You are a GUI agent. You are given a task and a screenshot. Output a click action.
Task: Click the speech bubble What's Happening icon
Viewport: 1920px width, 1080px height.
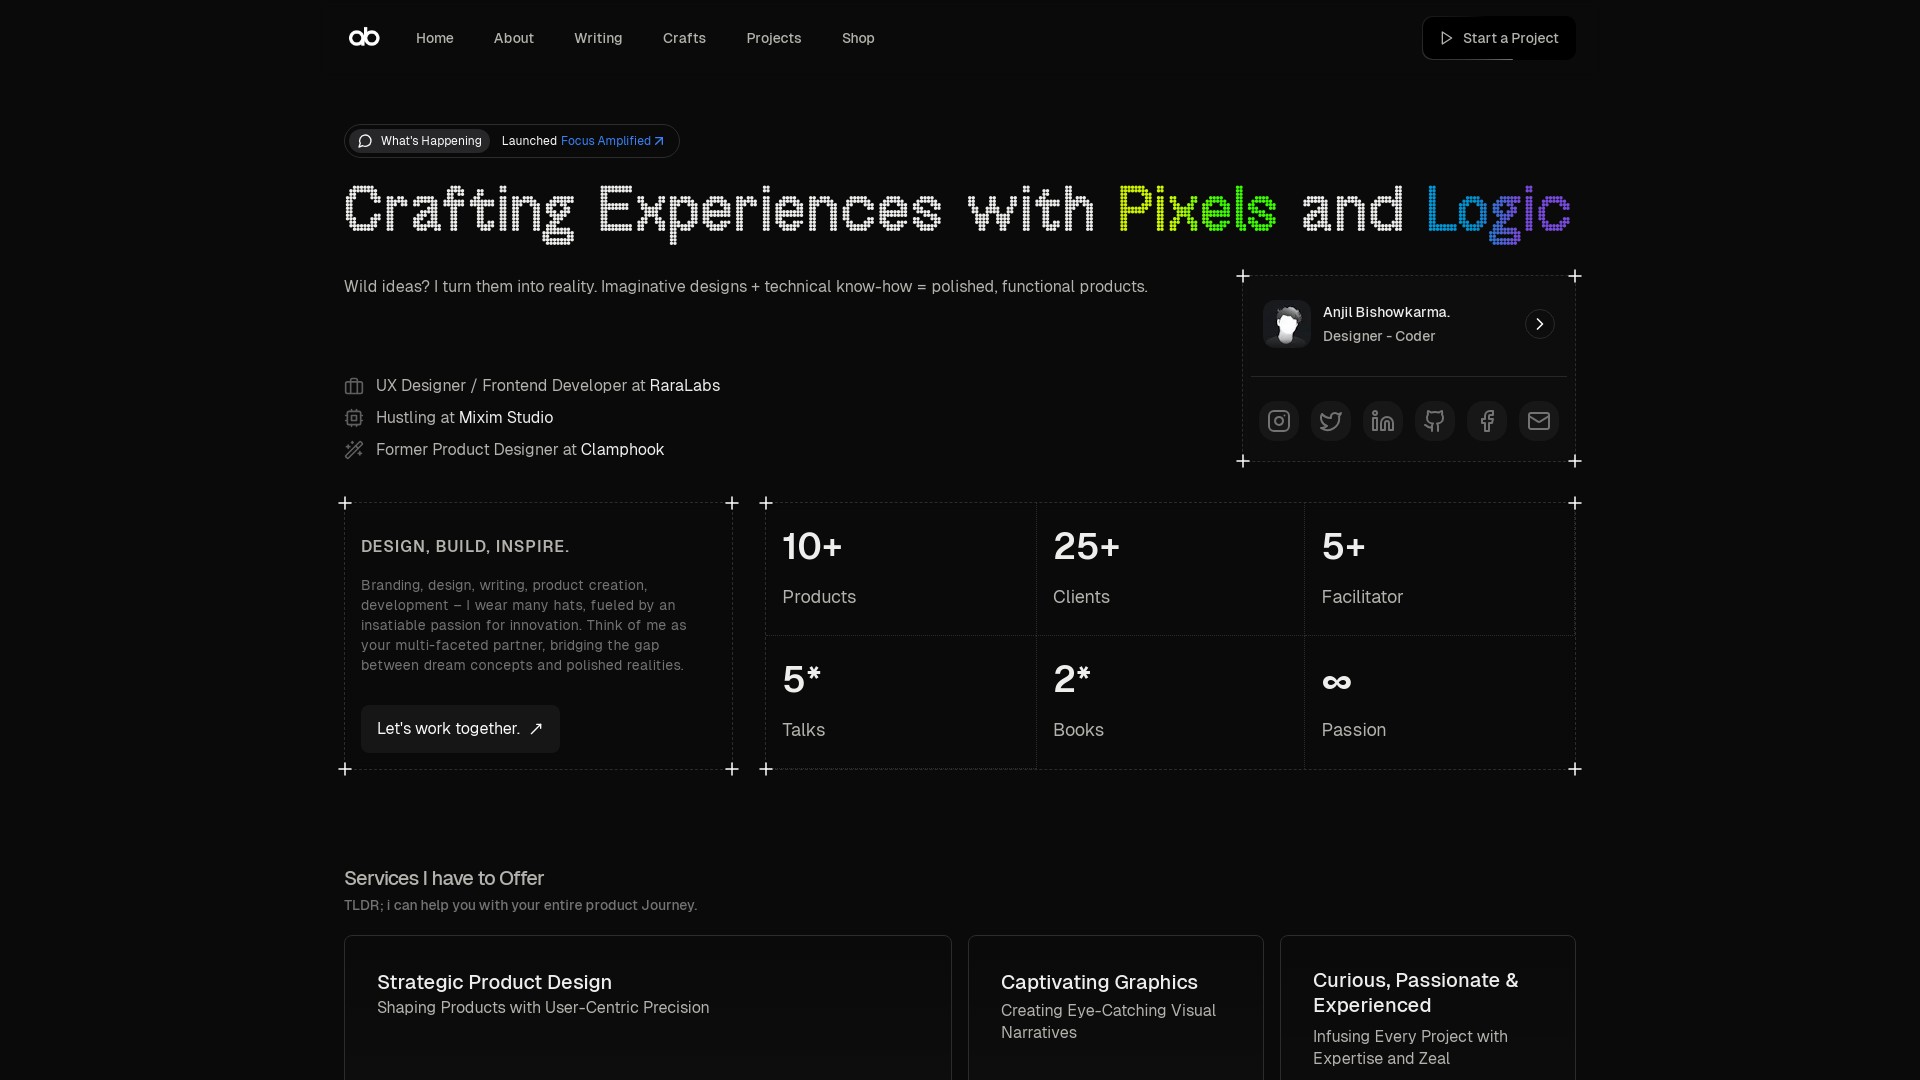point(364,141)
